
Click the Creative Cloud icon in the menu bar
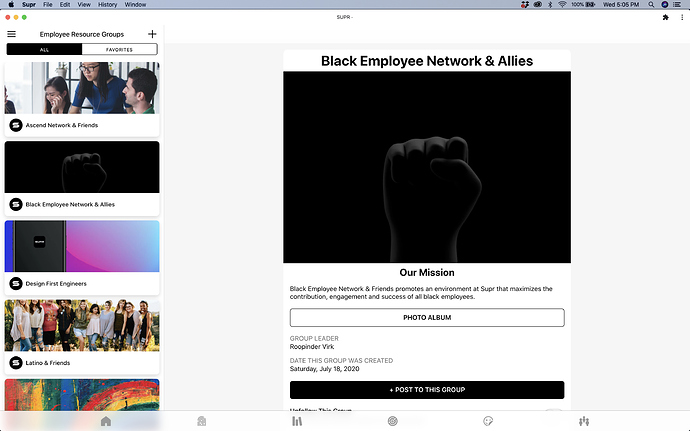[537, 4]
